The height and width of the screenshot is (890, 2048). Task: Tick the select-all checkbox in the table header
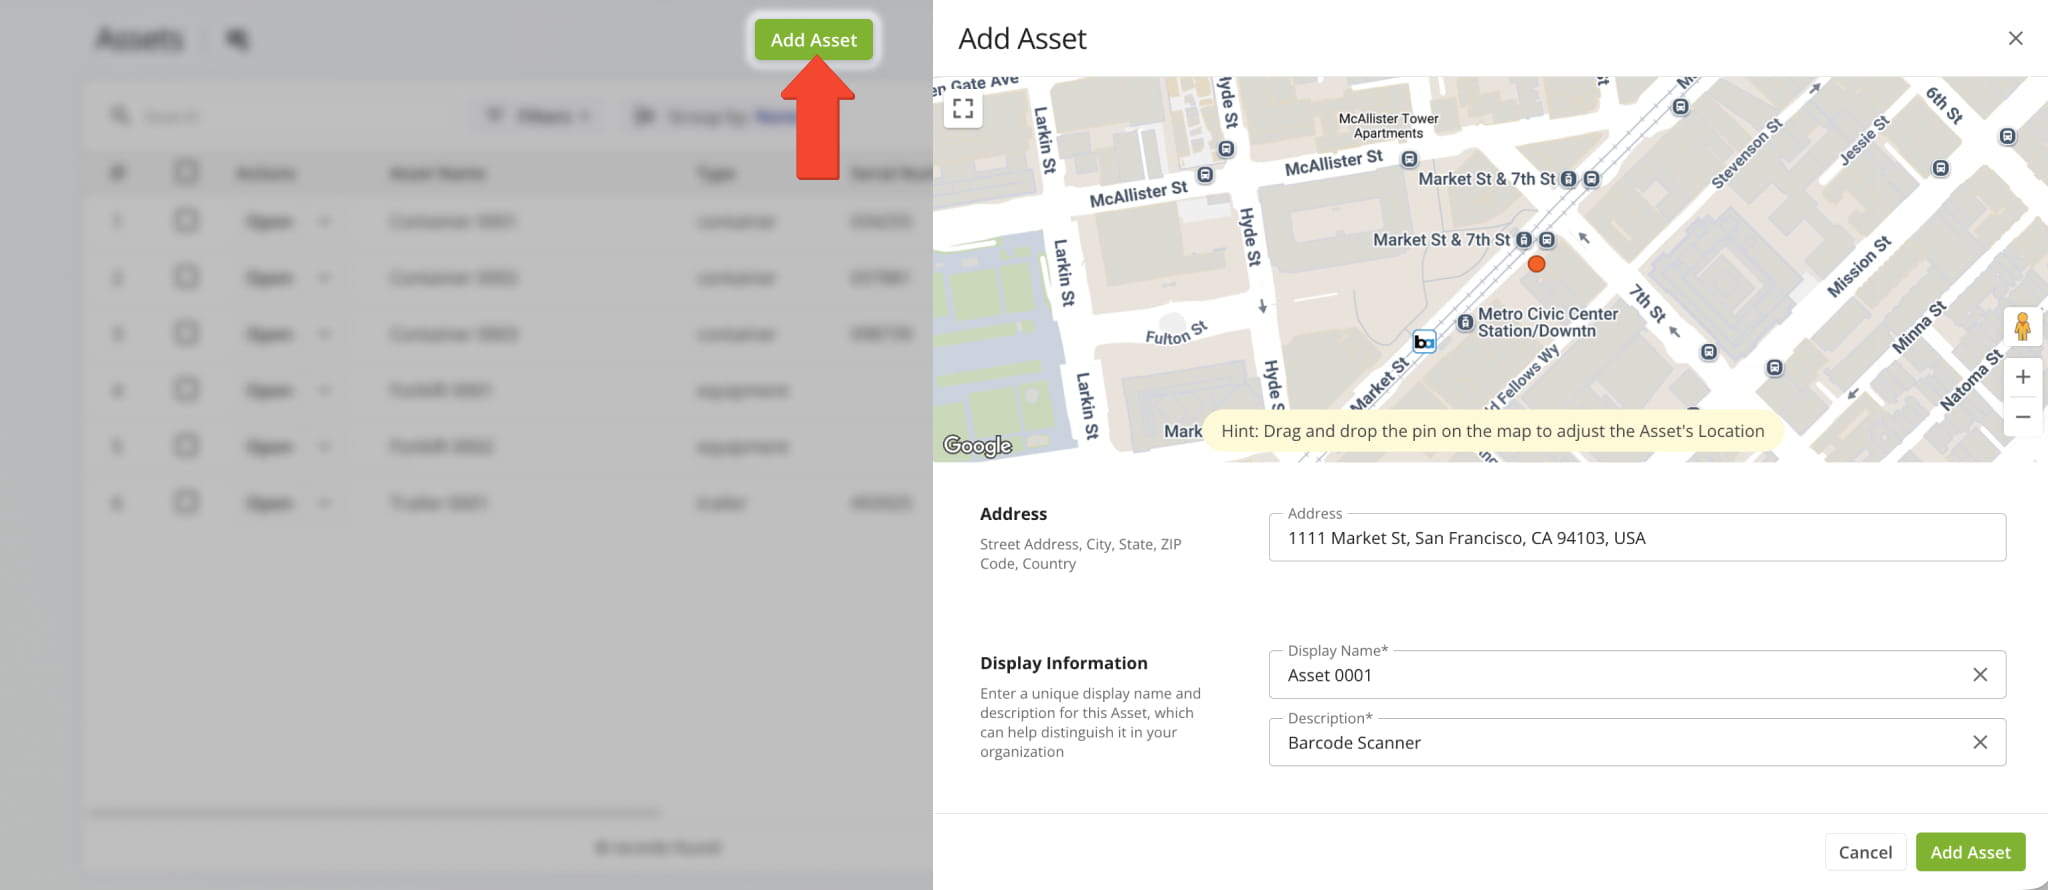(x=186, y=172)
